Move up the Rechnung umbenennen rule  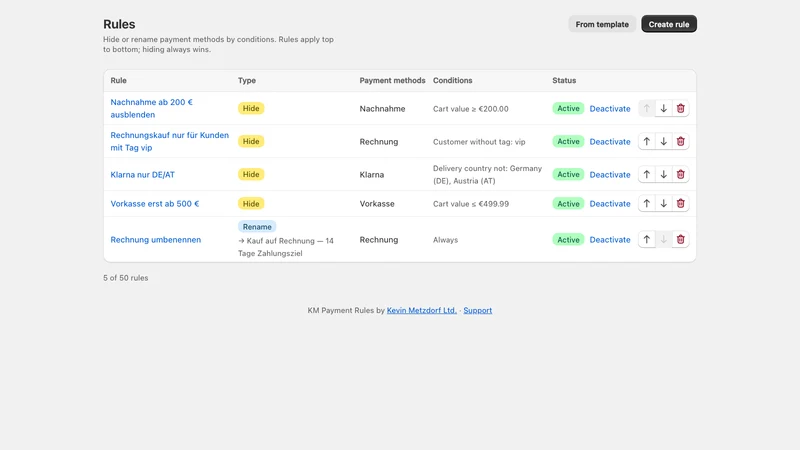[646, 239]
